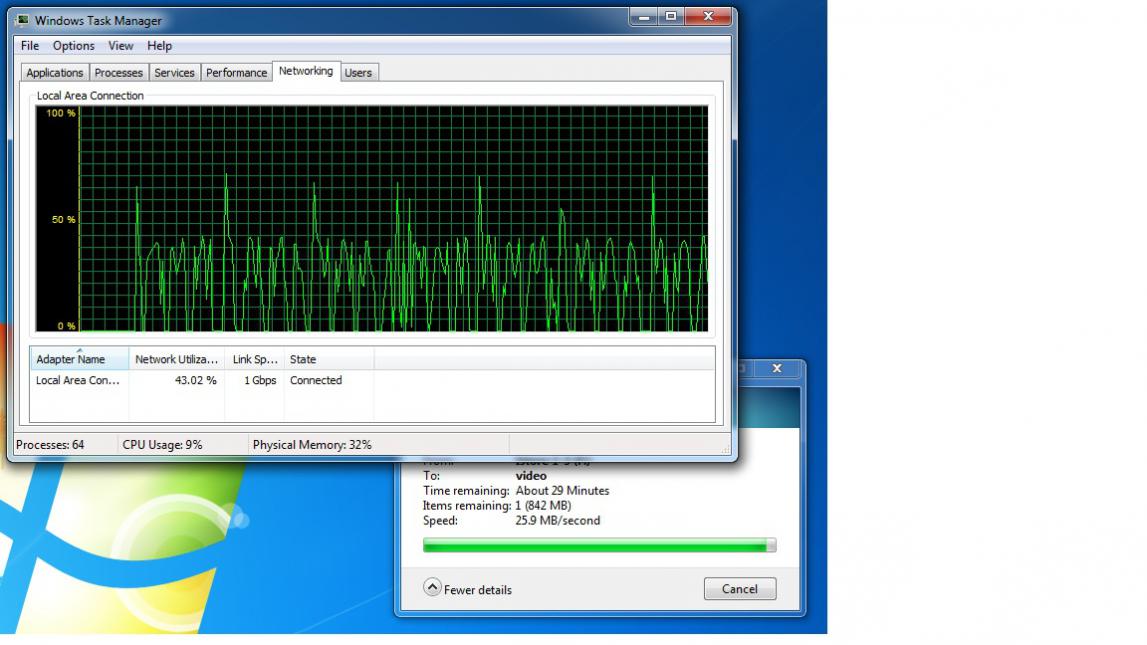Open the View menu
Image resolution: width=1147 pixels, height=645 pixels.
pos(121,45)
